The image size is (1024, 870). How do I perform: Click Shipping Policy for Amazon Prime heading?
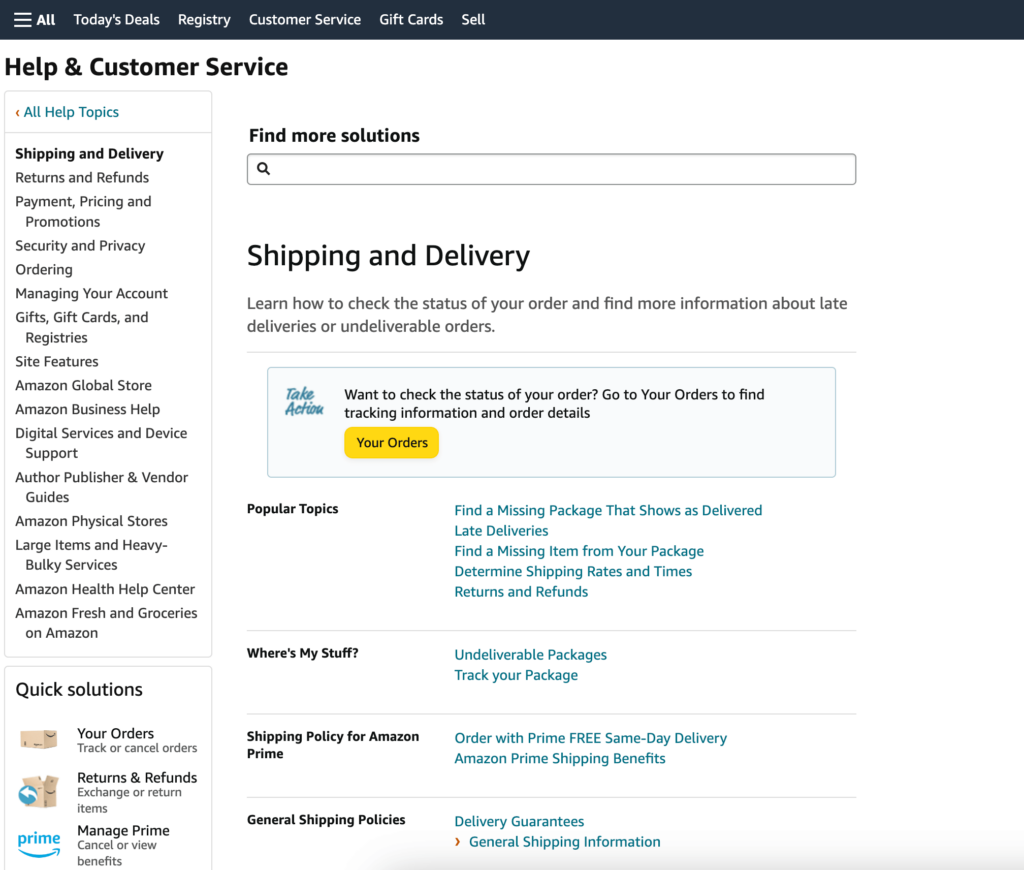coord(332,745)
